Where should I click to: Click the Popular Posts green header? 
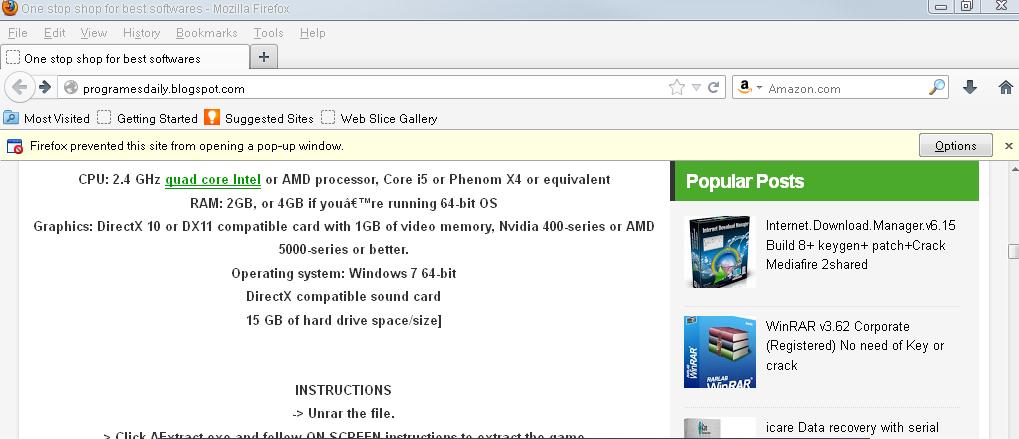pyautogui.click(x=824, y=181)
